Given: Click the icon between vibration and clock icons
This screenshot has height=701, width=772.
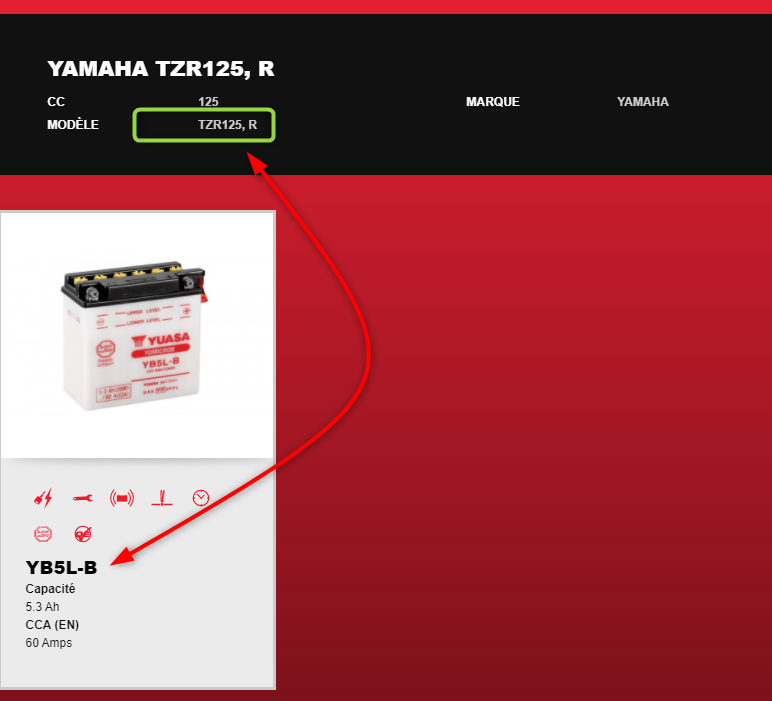Looking at the screenshot, I should 161,498.
